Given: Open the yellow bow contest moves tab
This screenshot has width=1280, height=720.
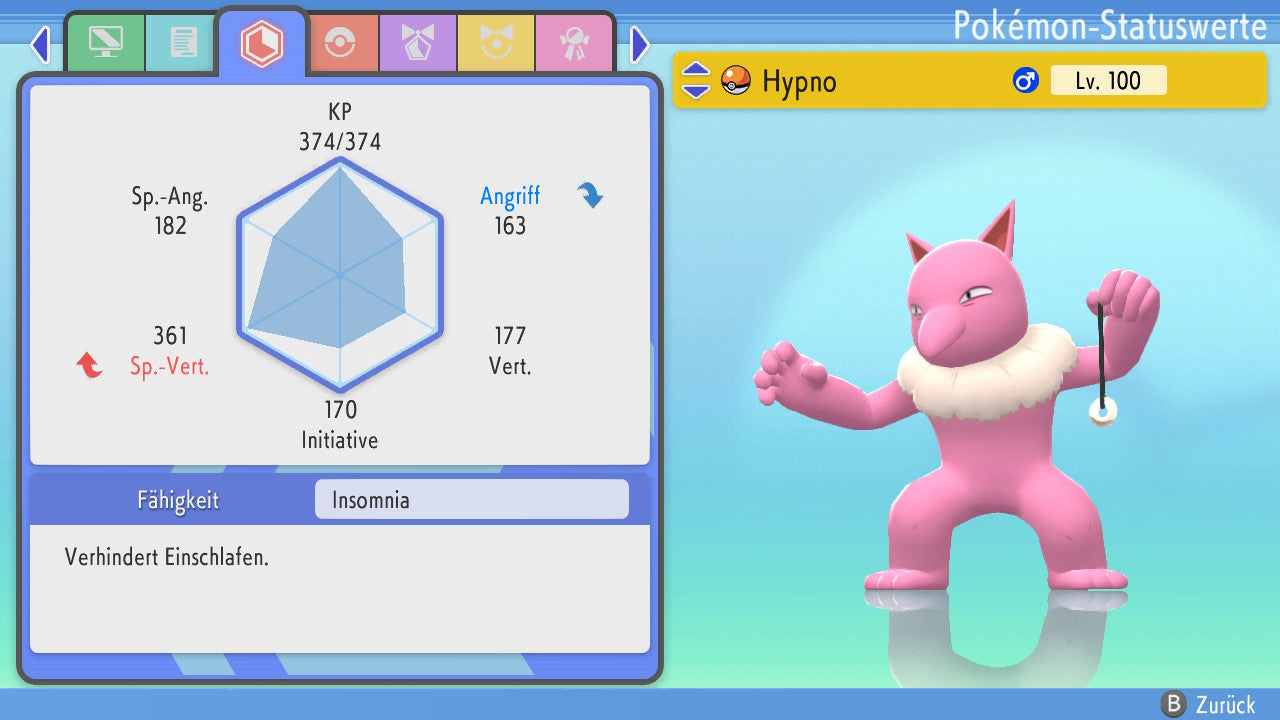Looking at the screenshot, I should click(496, 42).
